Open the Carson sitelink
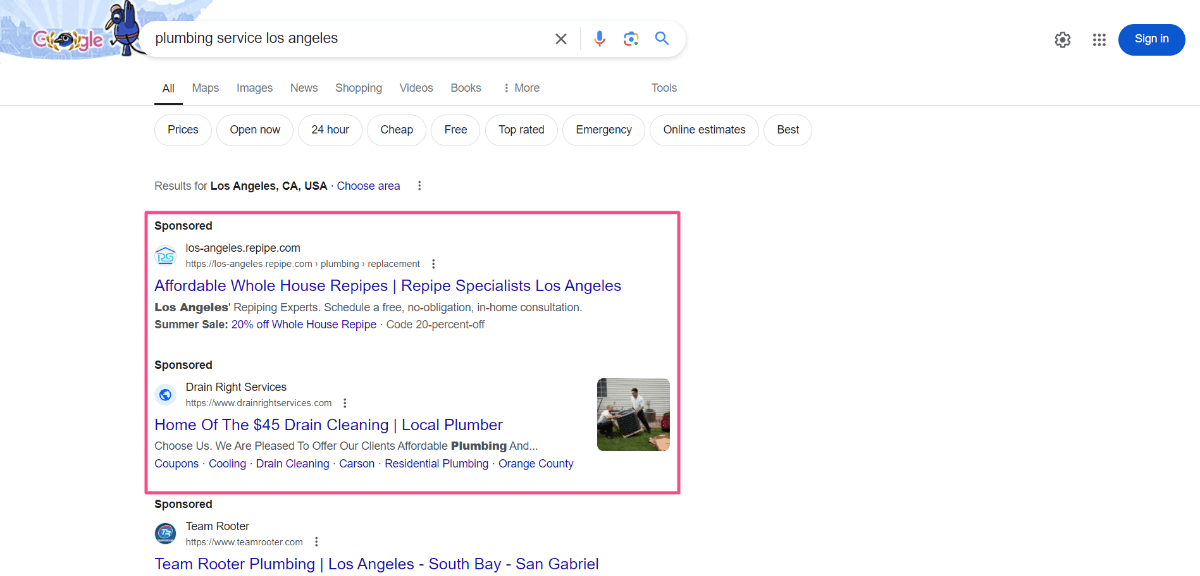 tap(357, 464)
